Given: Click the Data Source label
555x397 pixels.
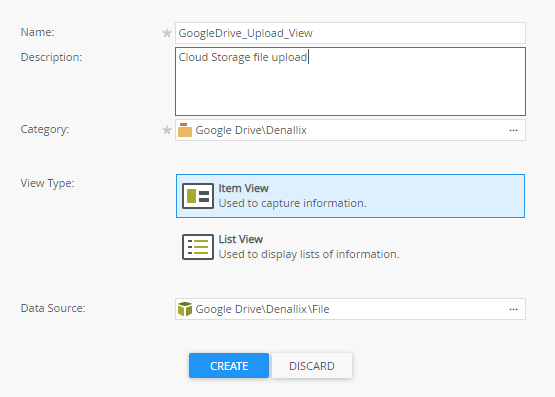Looking at the screenshot, I should (x=53, y=308).
